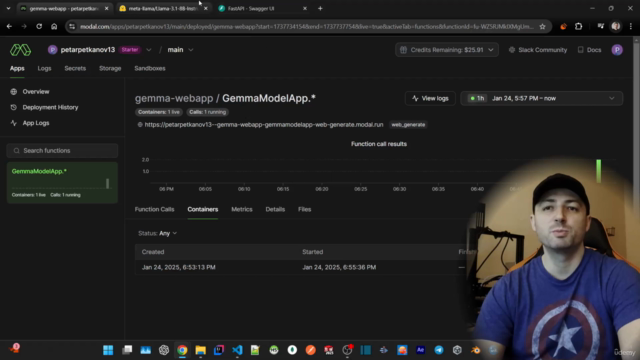This screenshot has height=360, width=640.
Task: Launch Visual Studio Code from taskbar
Action: tap(237, 350)
